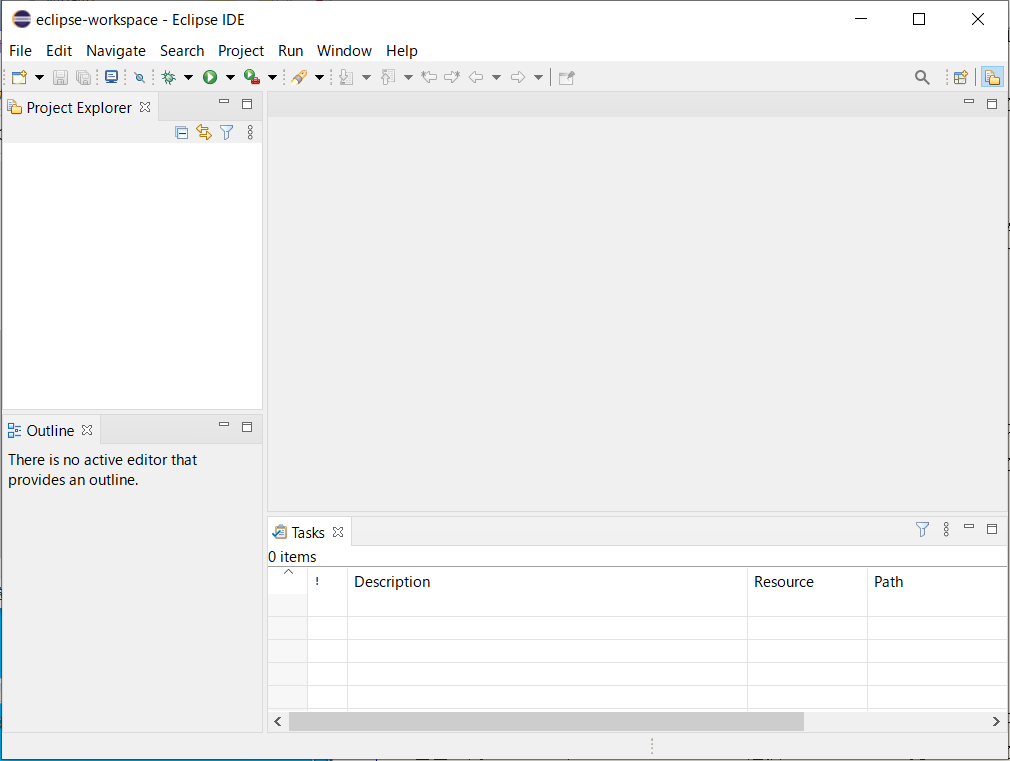This screenshot has width=1010, height=761.
Task: Sort by the Description column header
Action: [x=547, y=582]
